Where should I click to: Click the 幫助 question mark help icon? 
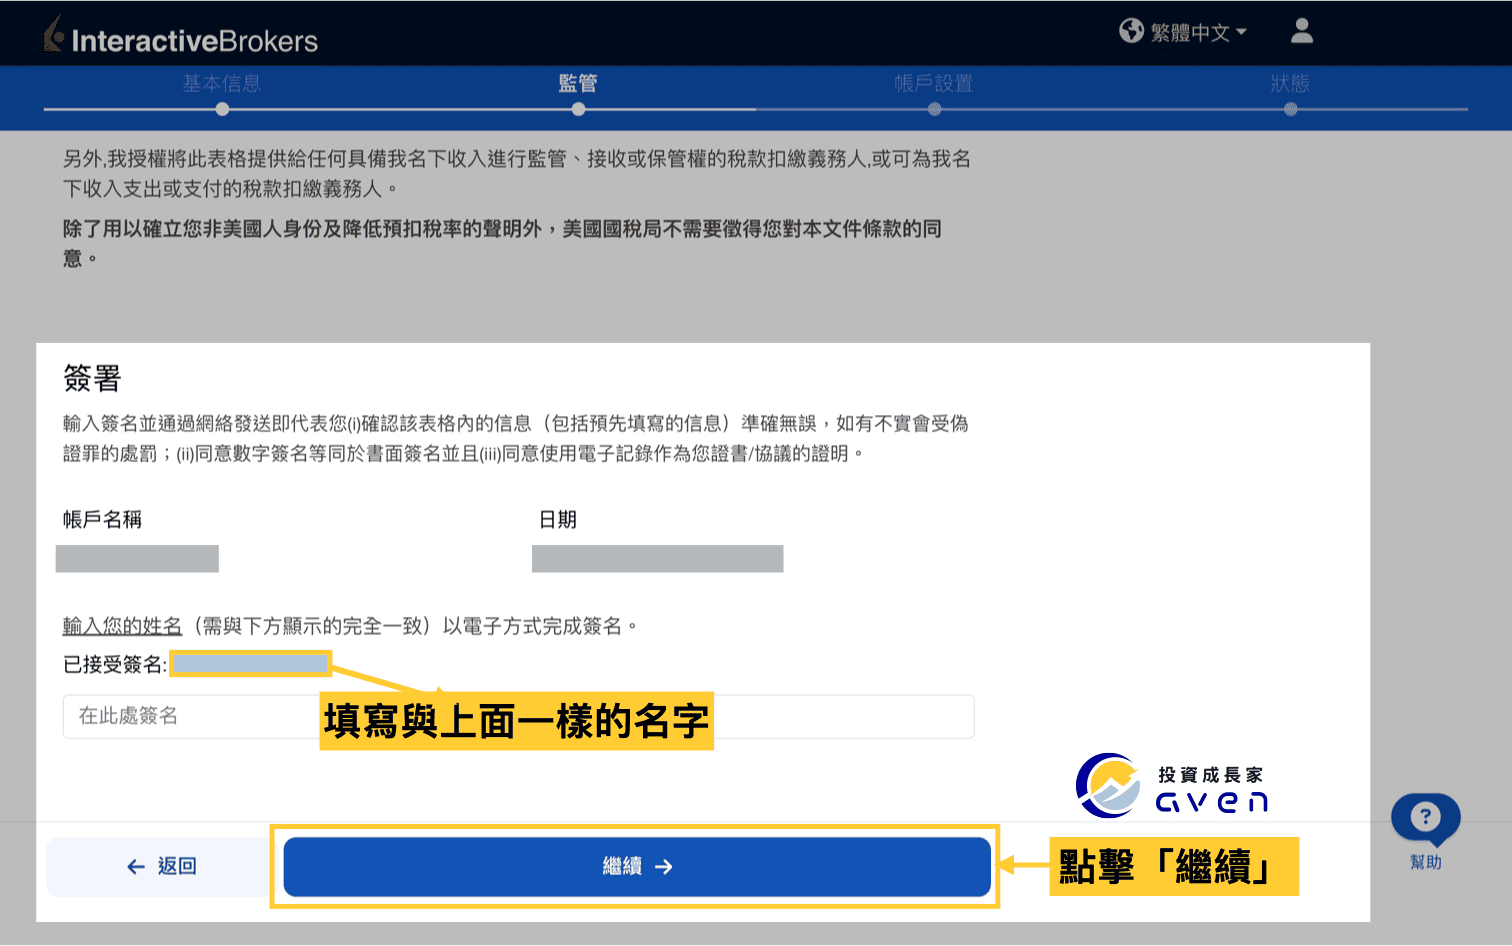tap(1424, 817)
